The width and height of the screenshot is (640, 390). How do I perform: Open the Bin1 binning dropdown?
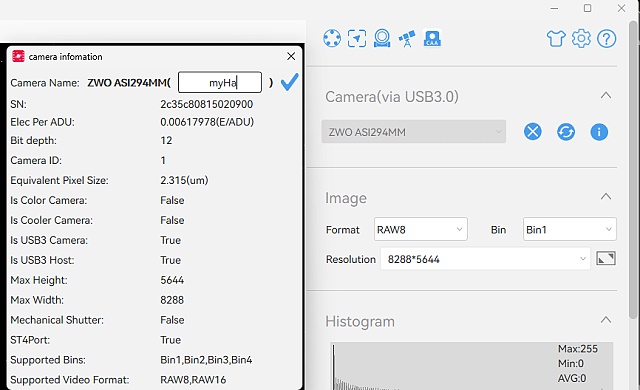[569, 229]
